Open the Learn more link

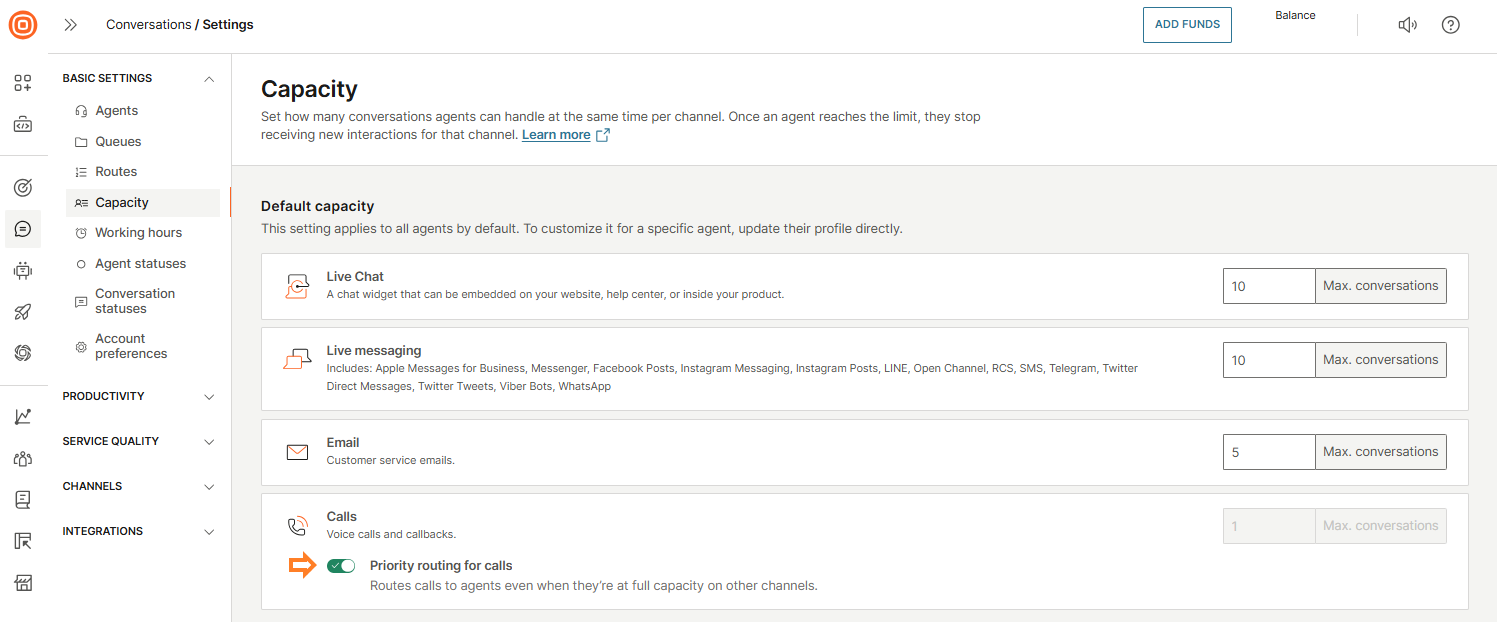coord(556,135)
